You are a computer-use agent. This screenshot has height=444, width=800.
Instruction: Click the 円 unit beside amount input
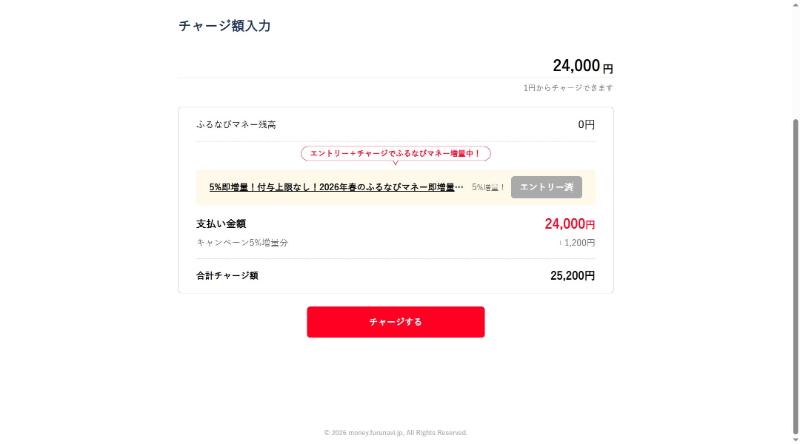(608, 69)
